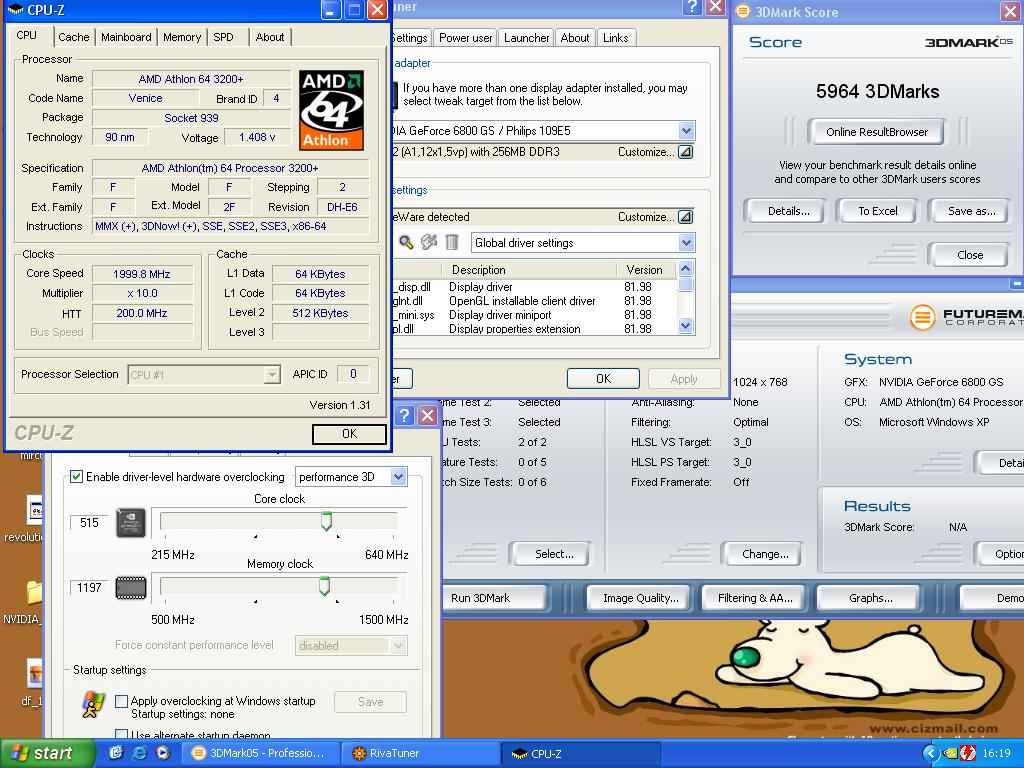This screenshot has width=1024, height=768.
Task: Click the To Excel button
Action: 877,211
